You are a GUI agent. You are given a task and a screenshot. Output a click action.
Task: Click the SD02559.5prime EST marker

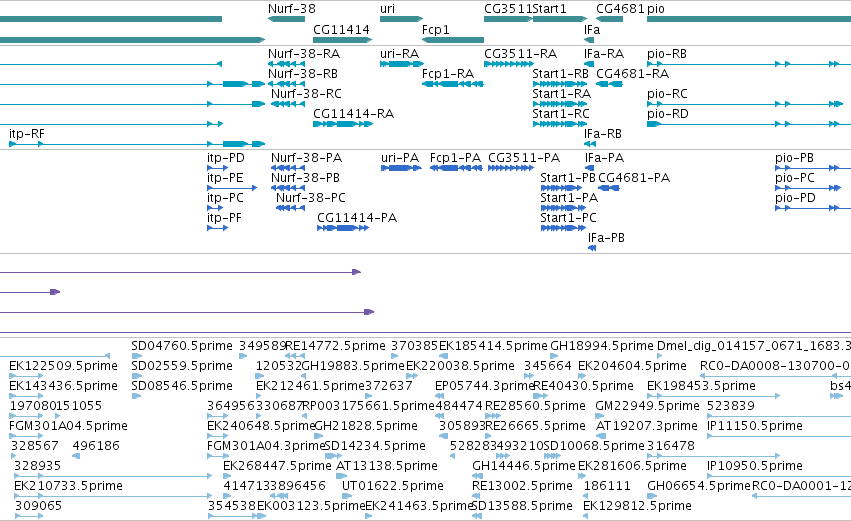point(136,376)
